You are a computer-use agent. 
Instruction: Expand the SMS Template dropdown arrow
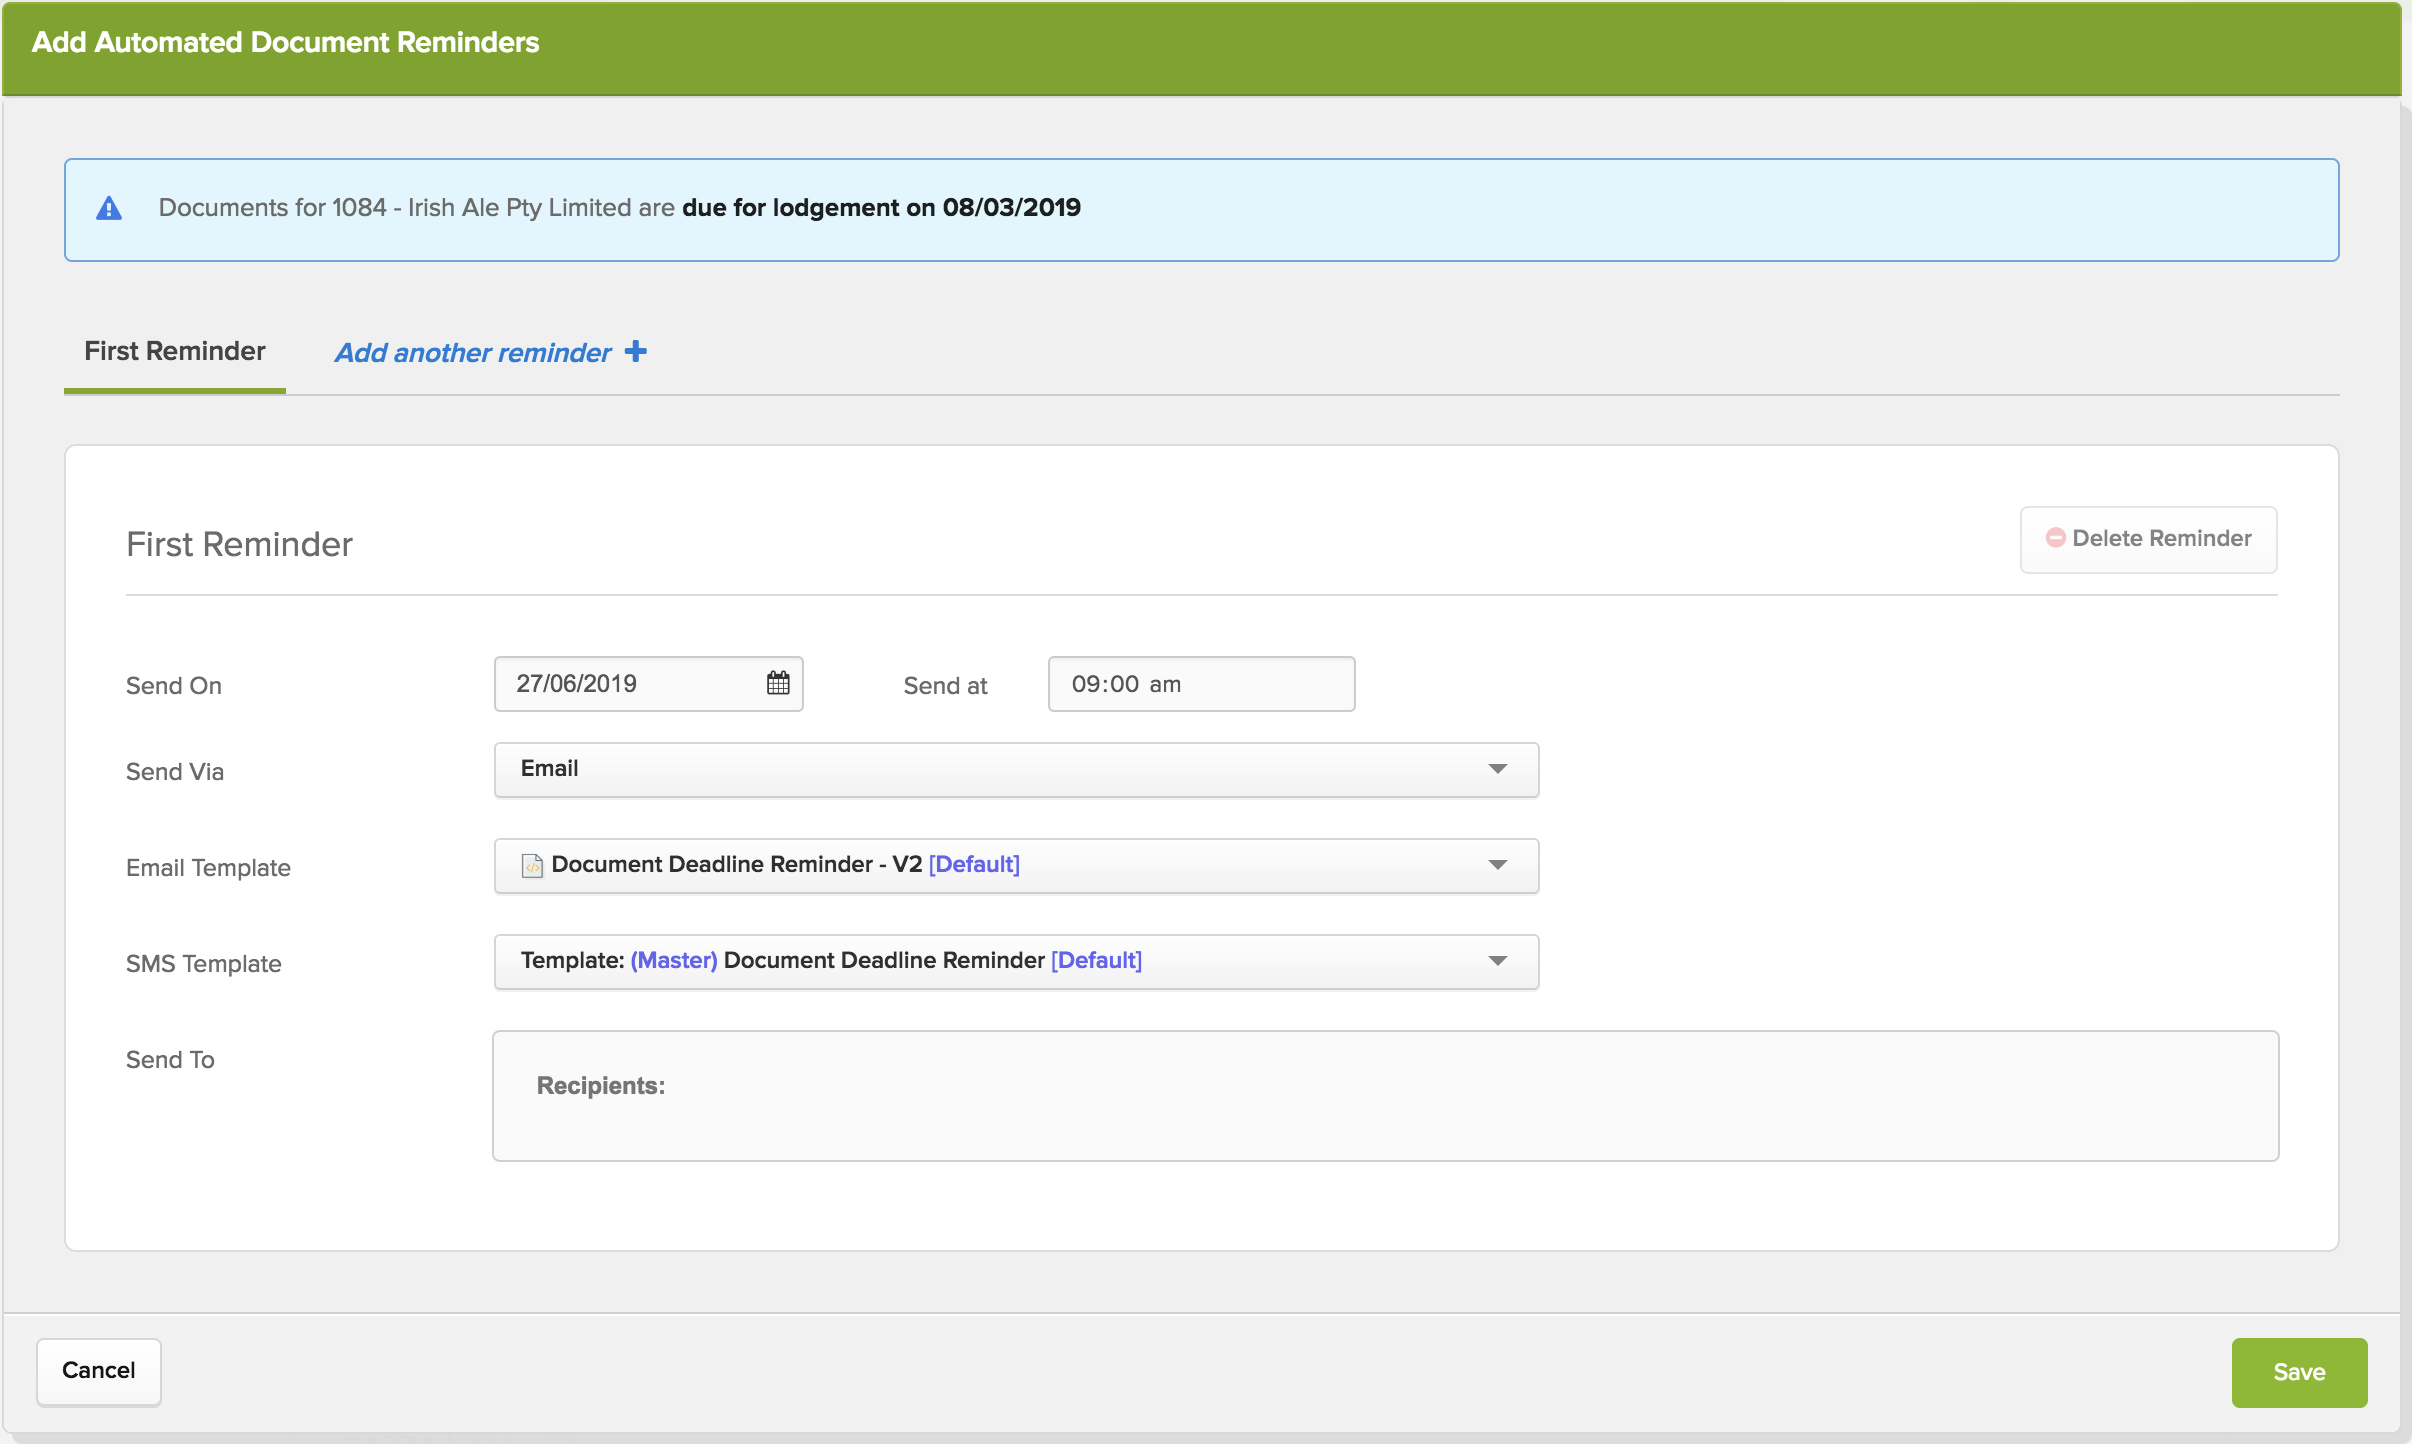(1497, 961)
